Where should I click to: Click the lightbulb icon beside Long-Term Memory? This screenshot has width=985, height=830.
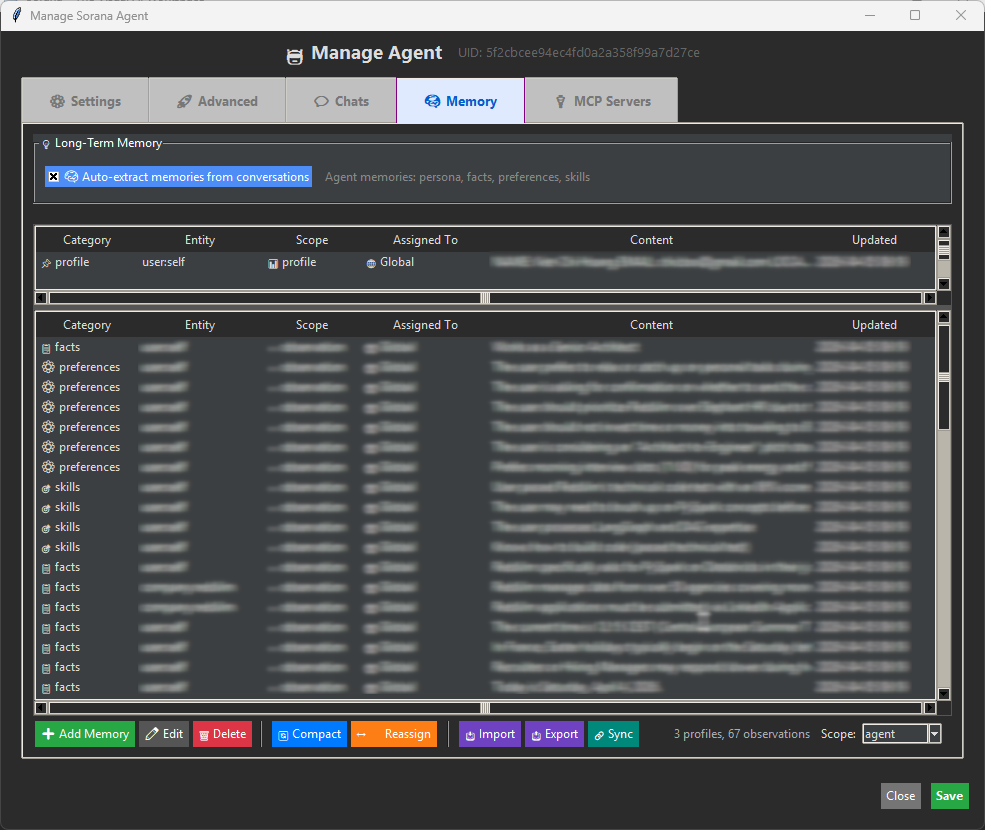coord(46,143)
